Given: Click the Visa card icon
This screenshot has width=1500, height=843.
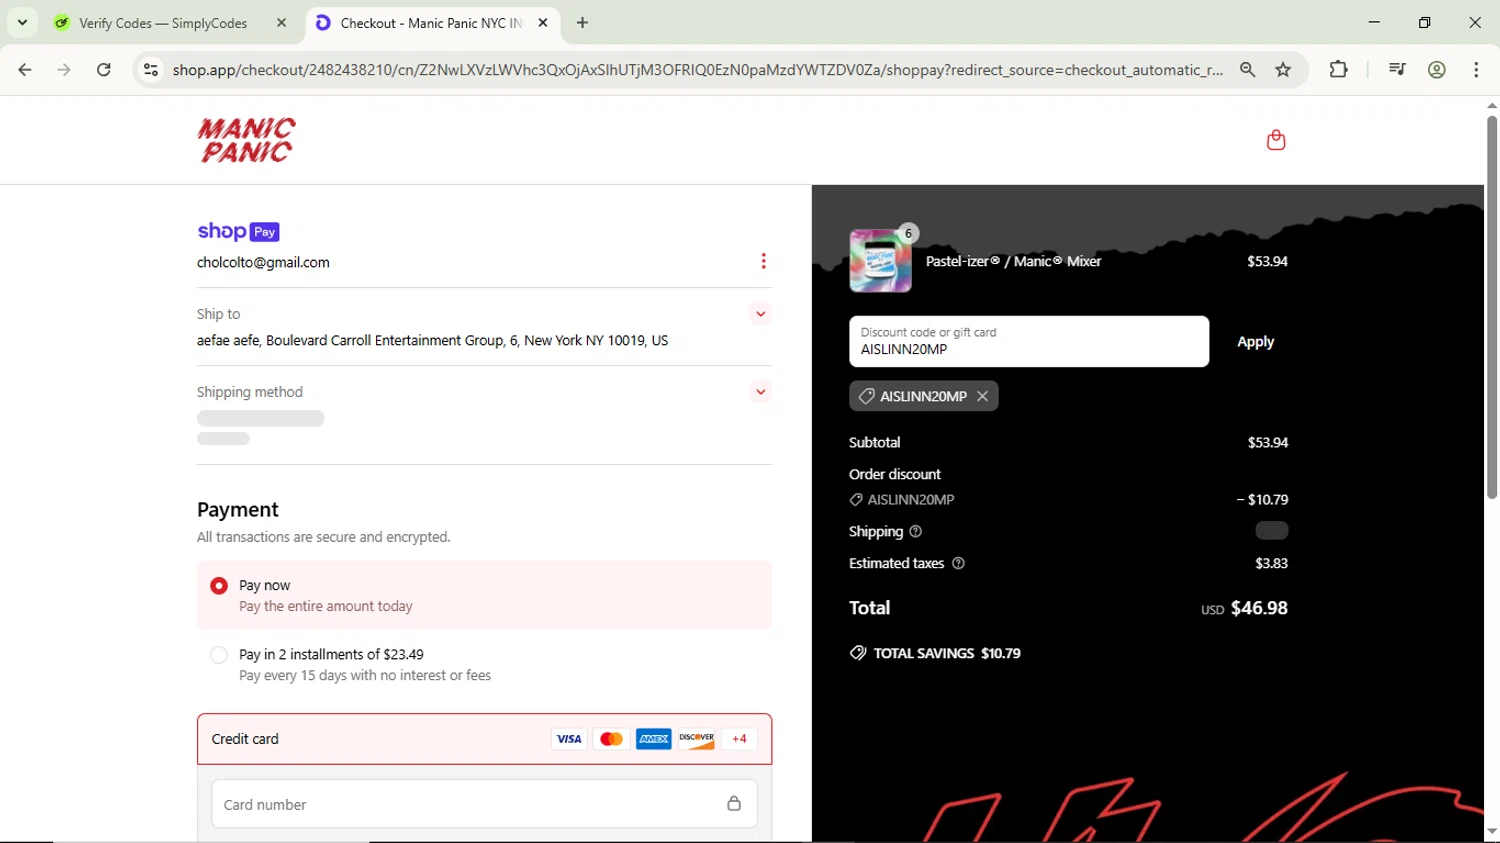Looking at the screenshot, I should (x=569, y=739).
